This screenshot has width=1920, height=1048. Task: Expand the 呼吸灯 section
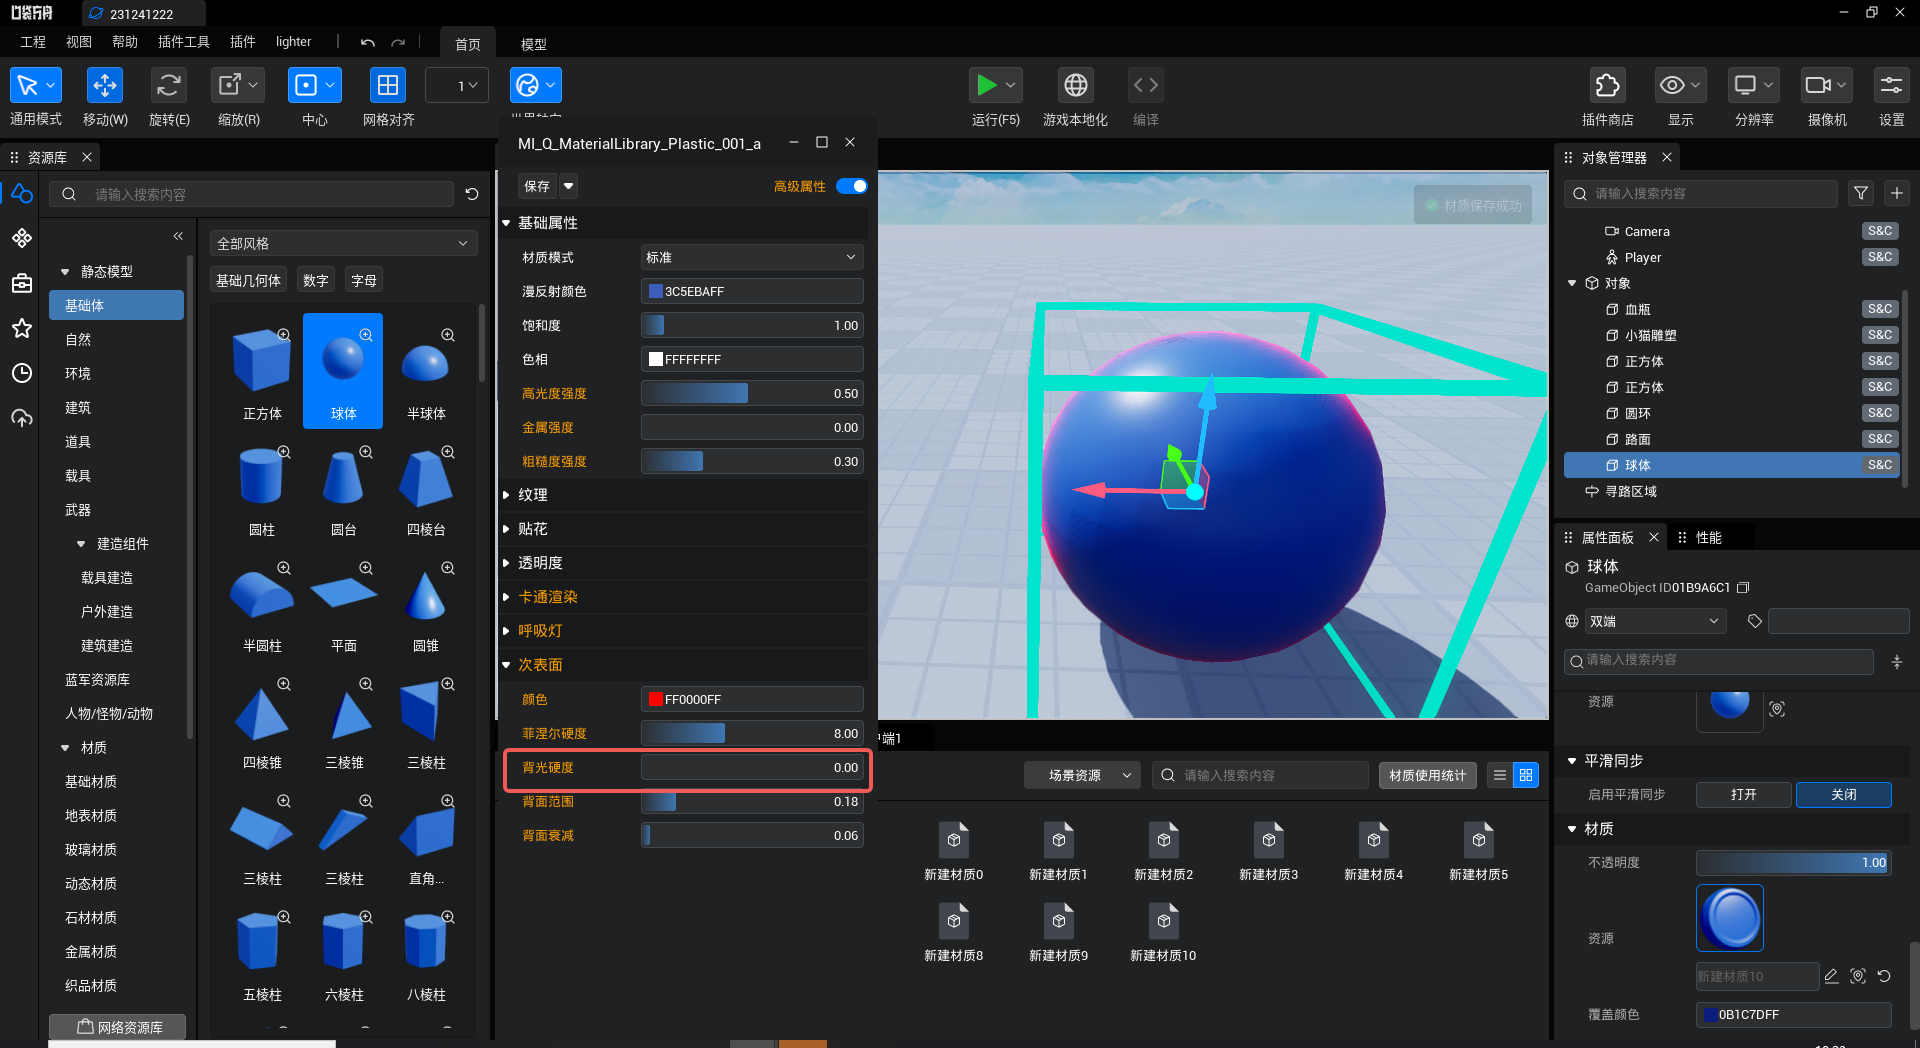click(506, 631)
